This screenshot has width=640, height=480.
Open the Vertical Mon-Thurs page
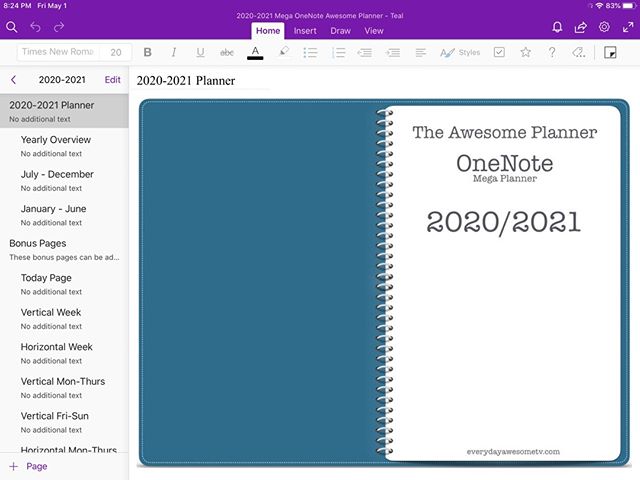(64, 388)
